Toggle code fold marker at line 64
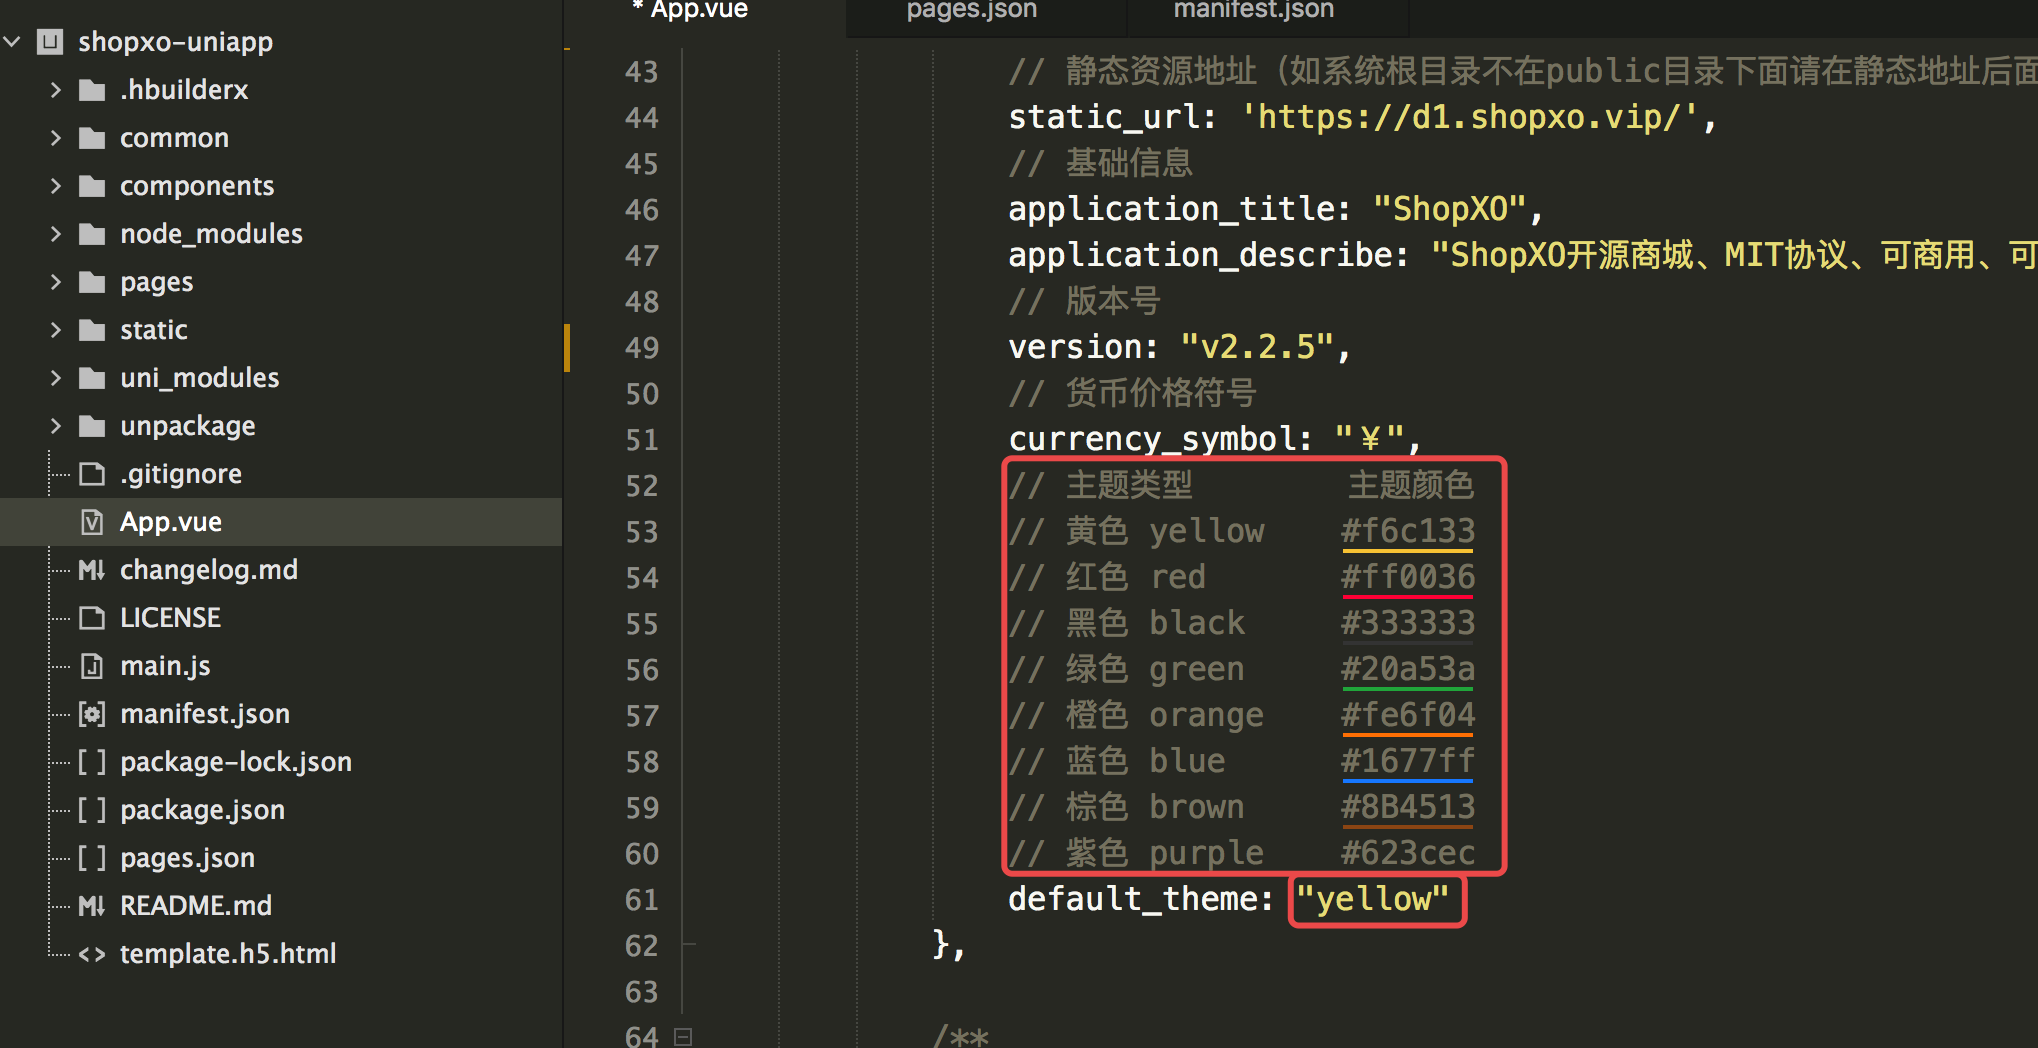Screen dimensions: 2038x1048 point(683,1036)
